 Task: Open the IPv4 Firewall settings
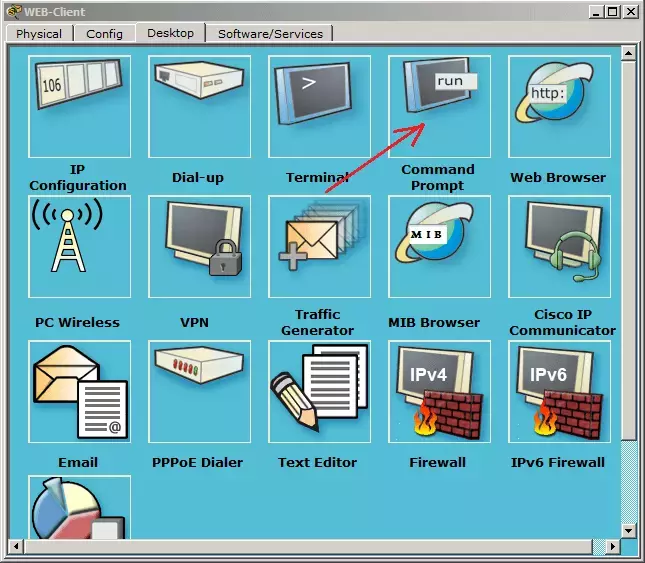click(439, 392)
